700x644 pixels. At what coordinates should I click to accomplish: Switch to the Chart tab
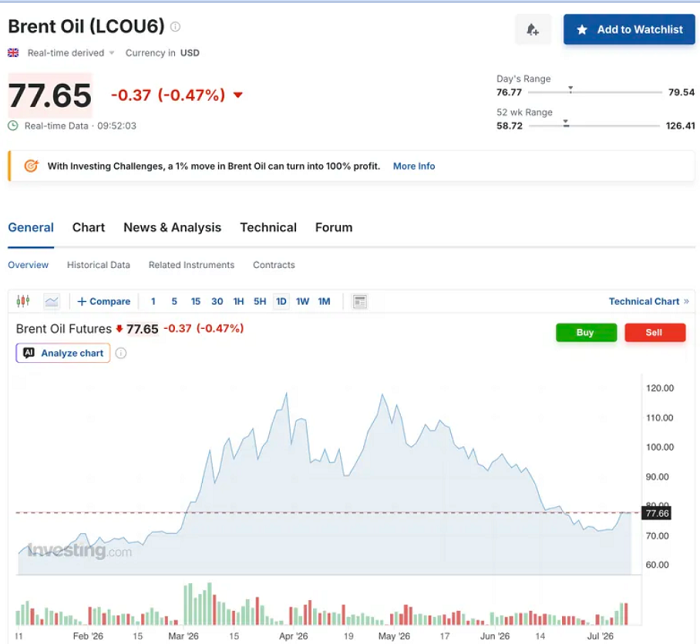(88, 228)
